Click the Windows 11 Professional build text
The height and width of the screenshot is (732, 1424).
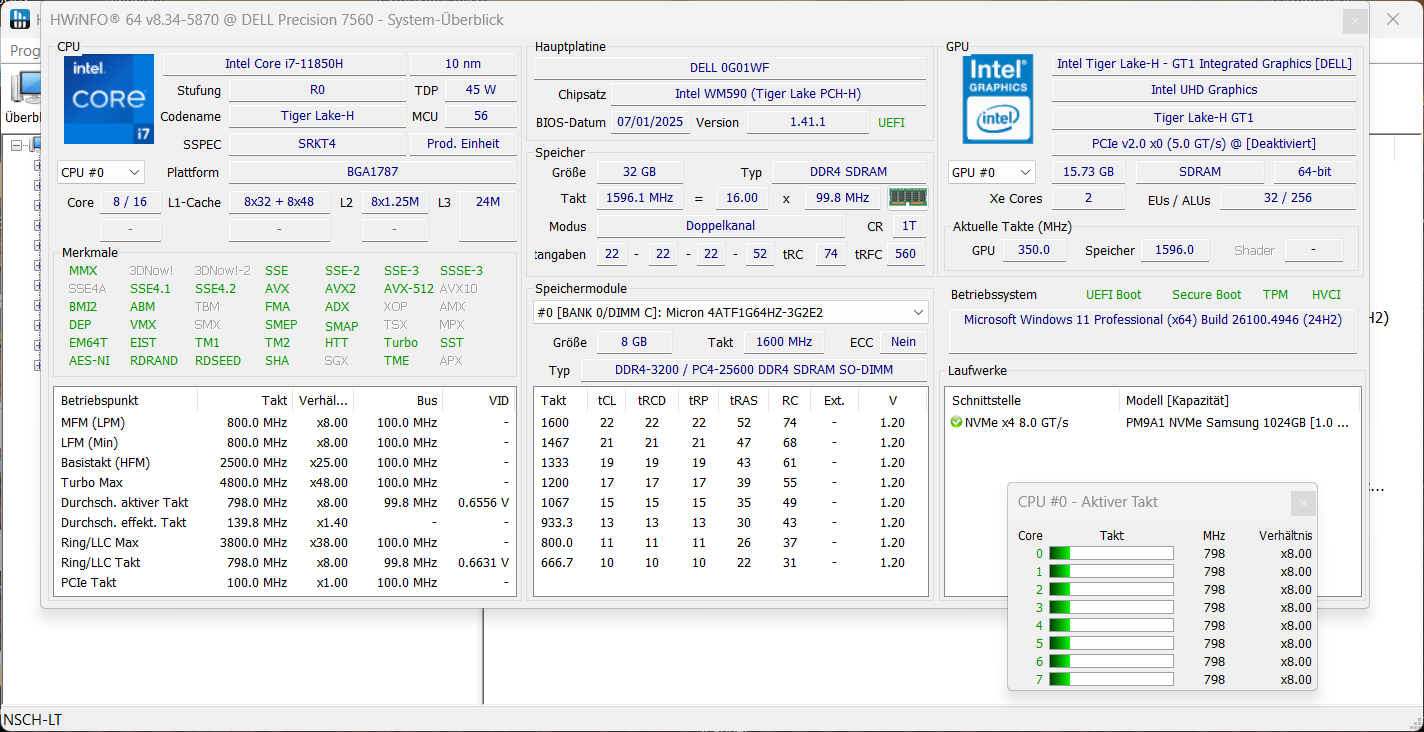(x=1152, y=320)
